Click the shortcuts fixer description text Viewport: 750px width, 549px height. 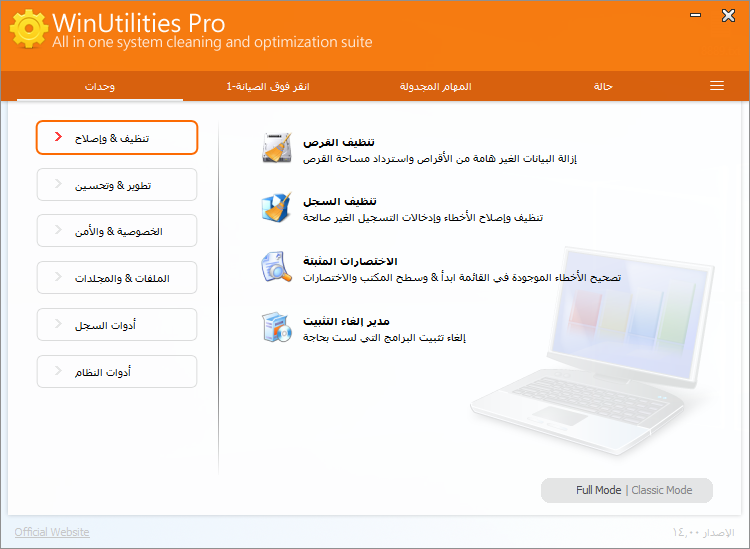[462, 277]
